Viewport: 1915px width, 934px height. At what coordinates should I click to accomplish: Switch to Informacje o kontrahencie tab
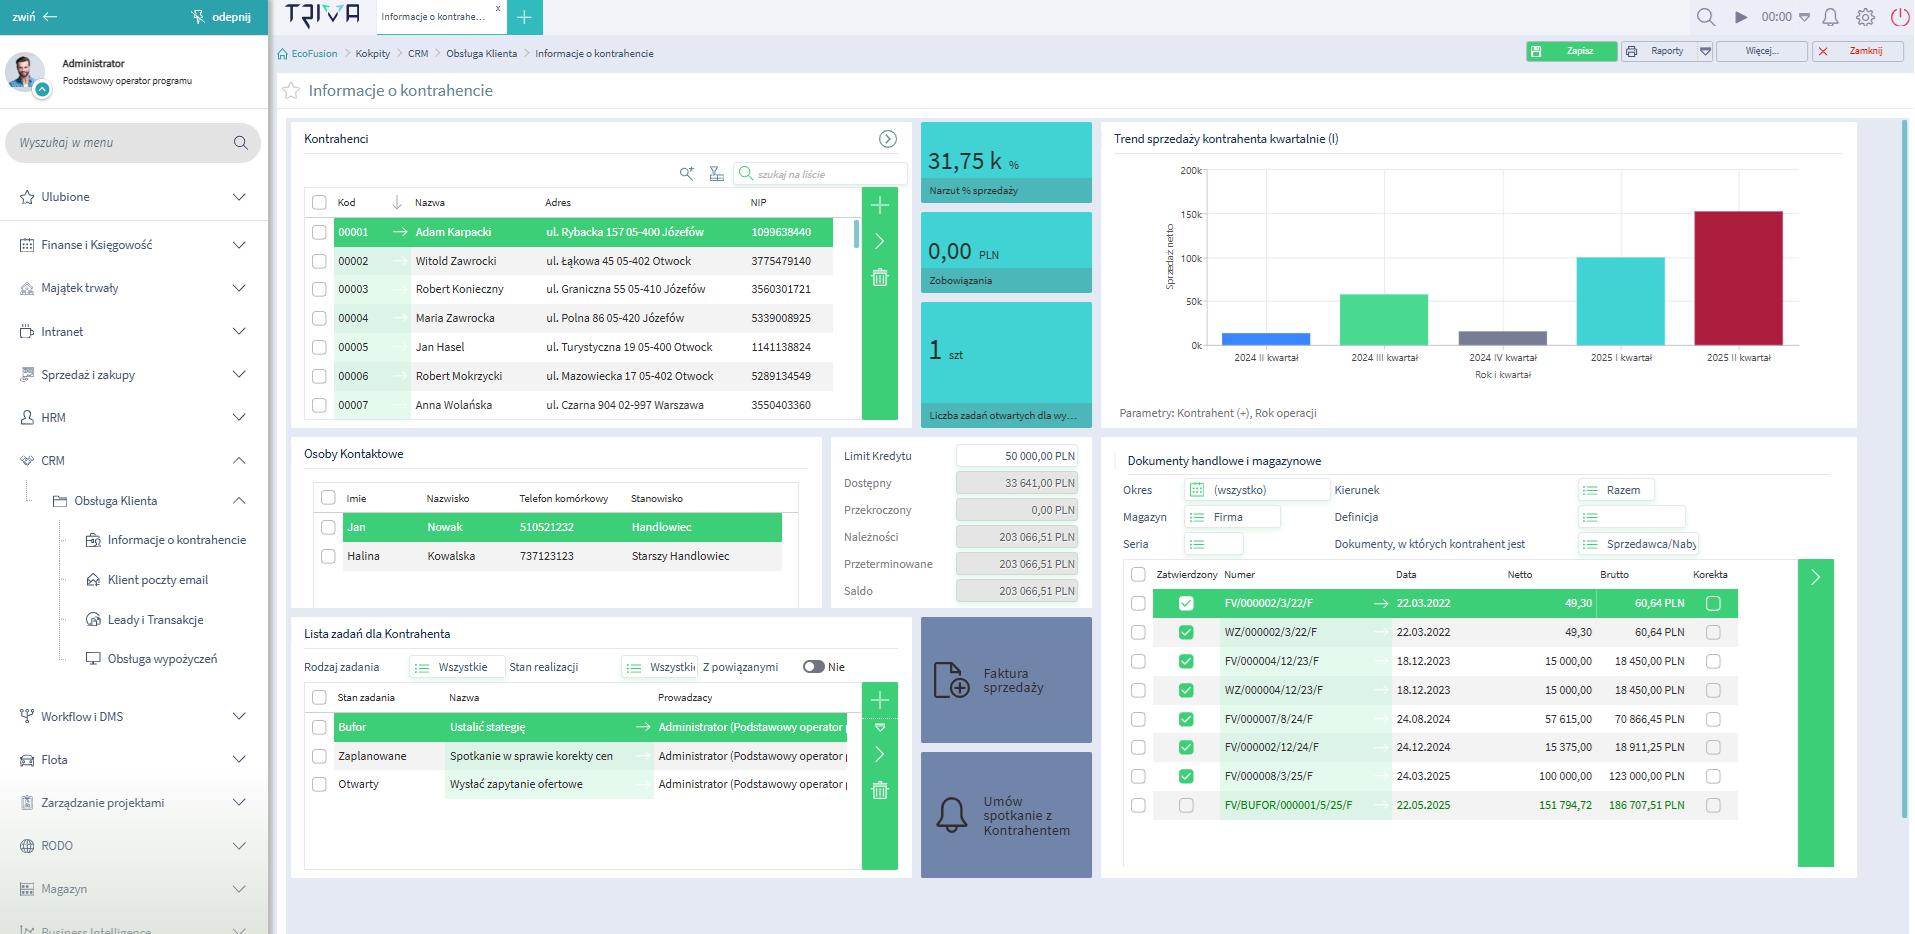tap(433, 17)
